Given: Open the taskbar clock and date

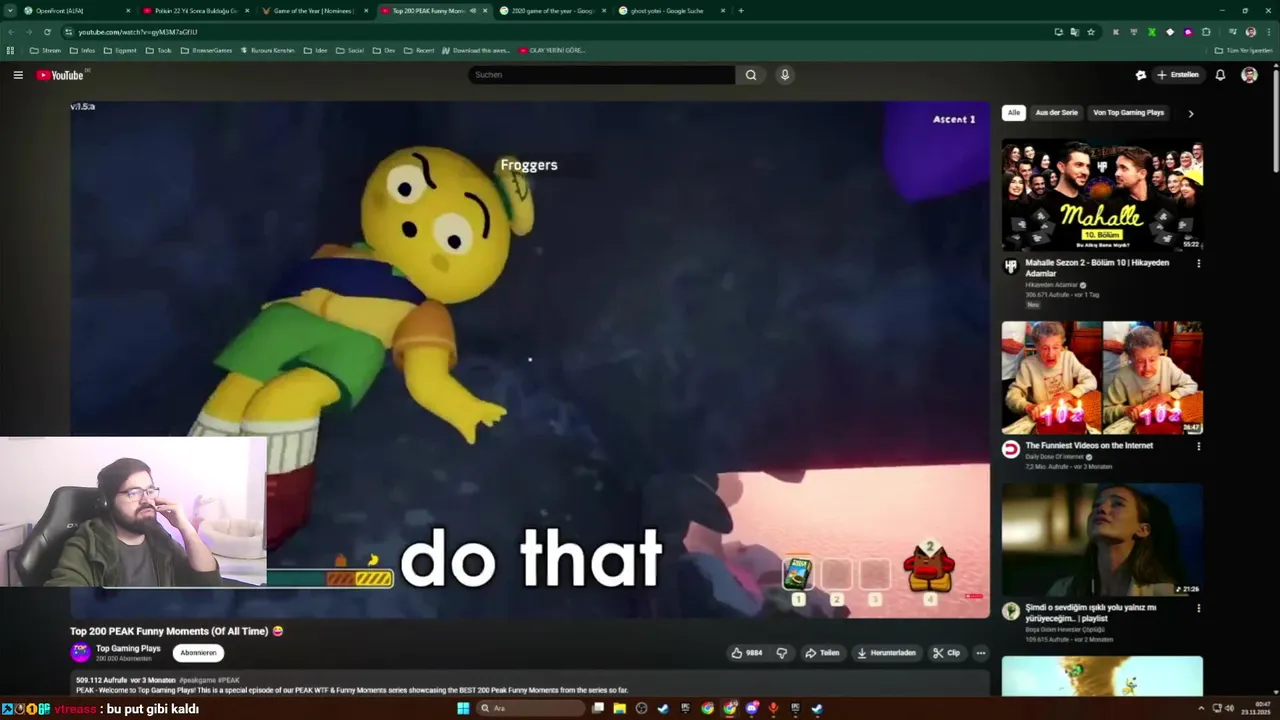Looking at the screenshot, I should [x=1255, y=709].
